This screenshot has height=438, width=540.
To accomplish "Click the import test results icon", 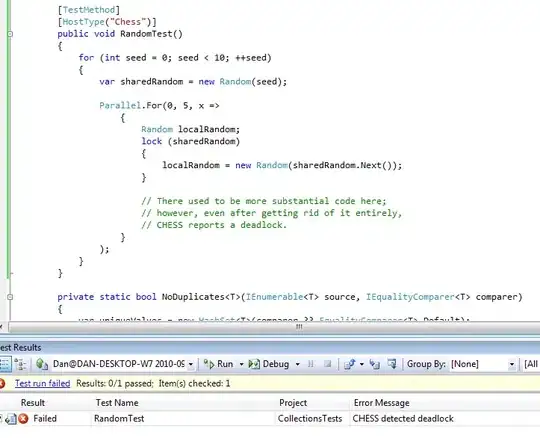I will click(374, 364).
